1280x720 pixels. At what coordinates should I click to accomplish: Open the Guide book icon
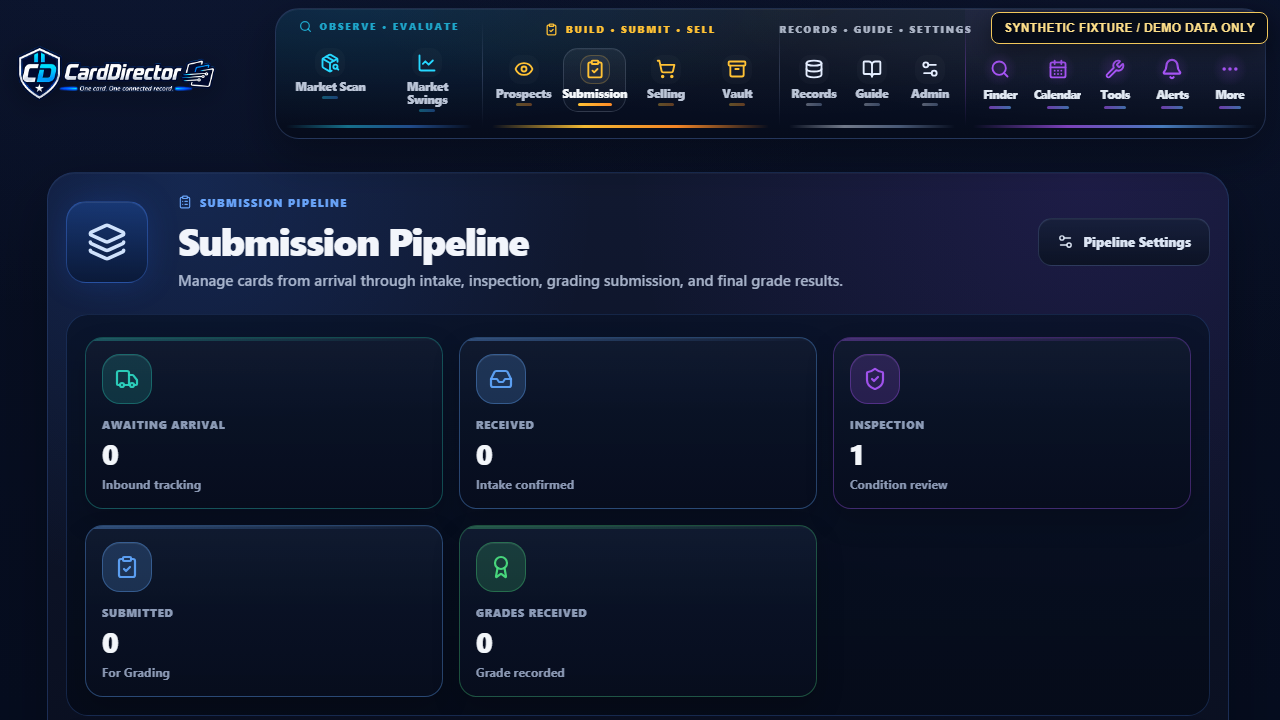coord(872,69)
